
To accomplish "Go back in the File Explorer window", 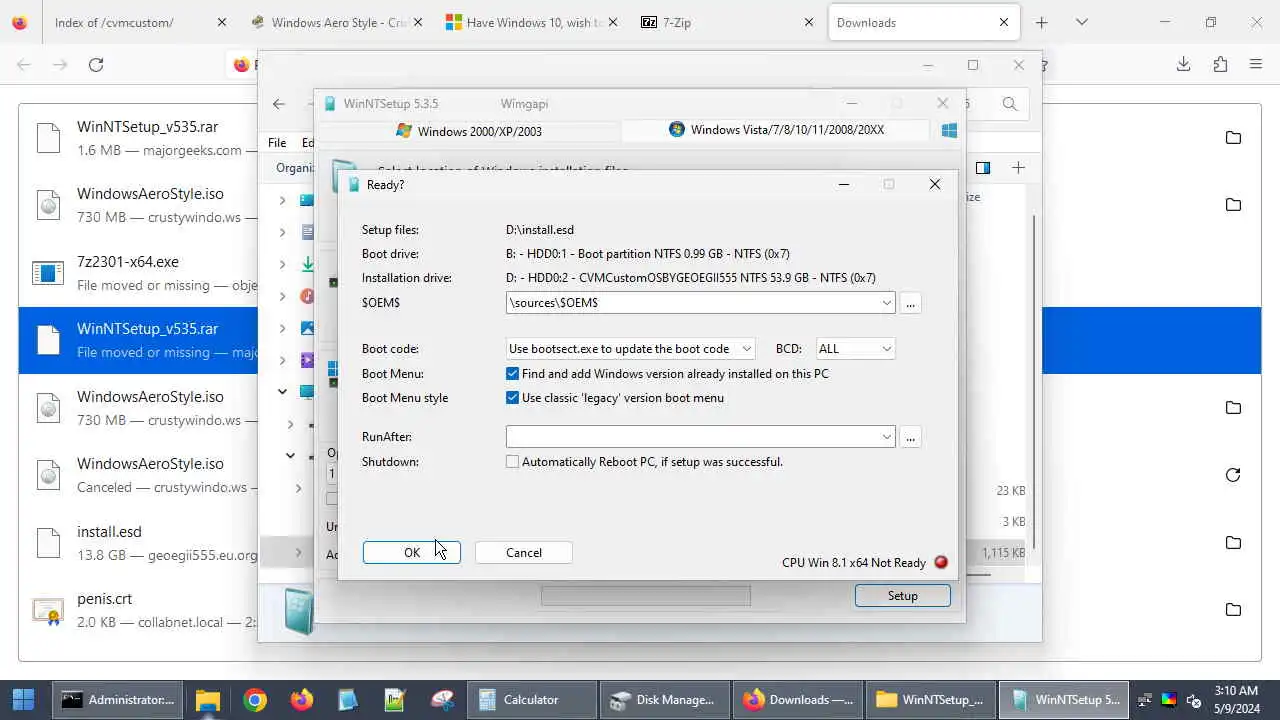I will point(279,103).
